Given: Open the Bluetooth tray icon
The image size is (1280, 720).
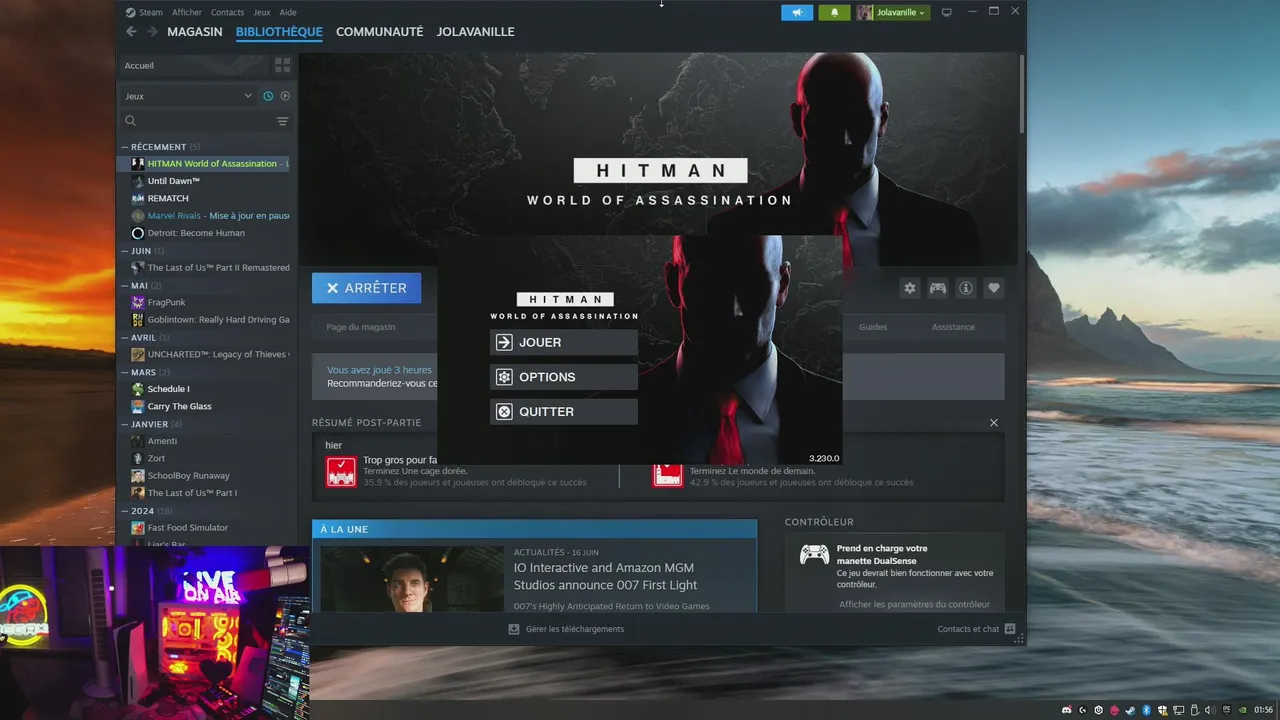Looking at the screenshot, I should pos(1147,710).
